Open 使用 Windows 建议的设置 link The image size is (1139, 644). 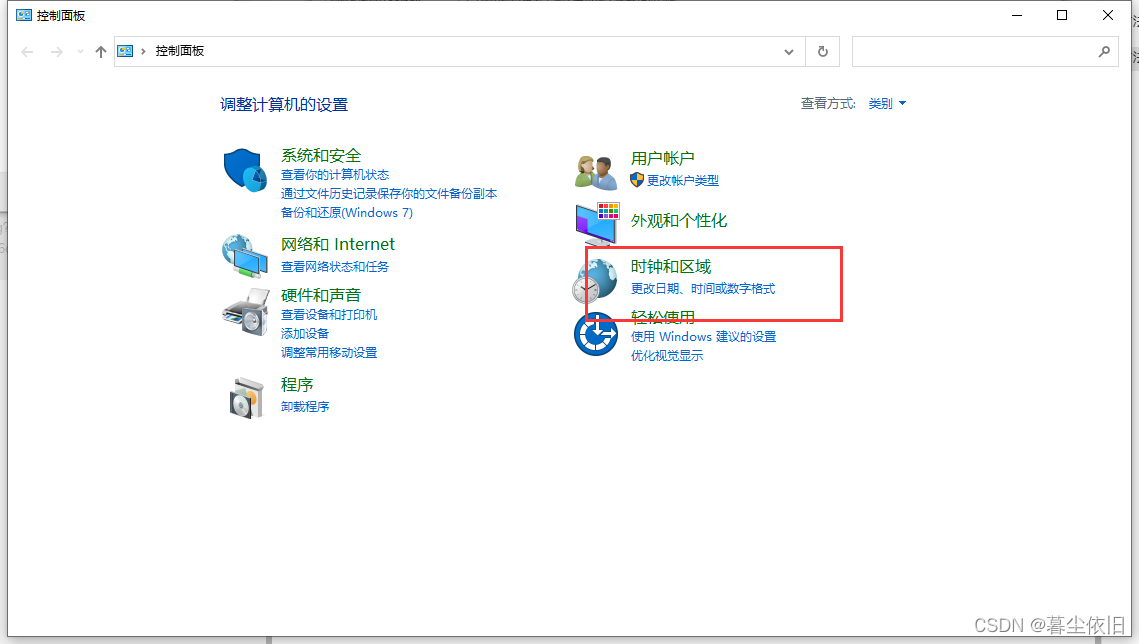point(703,336)
